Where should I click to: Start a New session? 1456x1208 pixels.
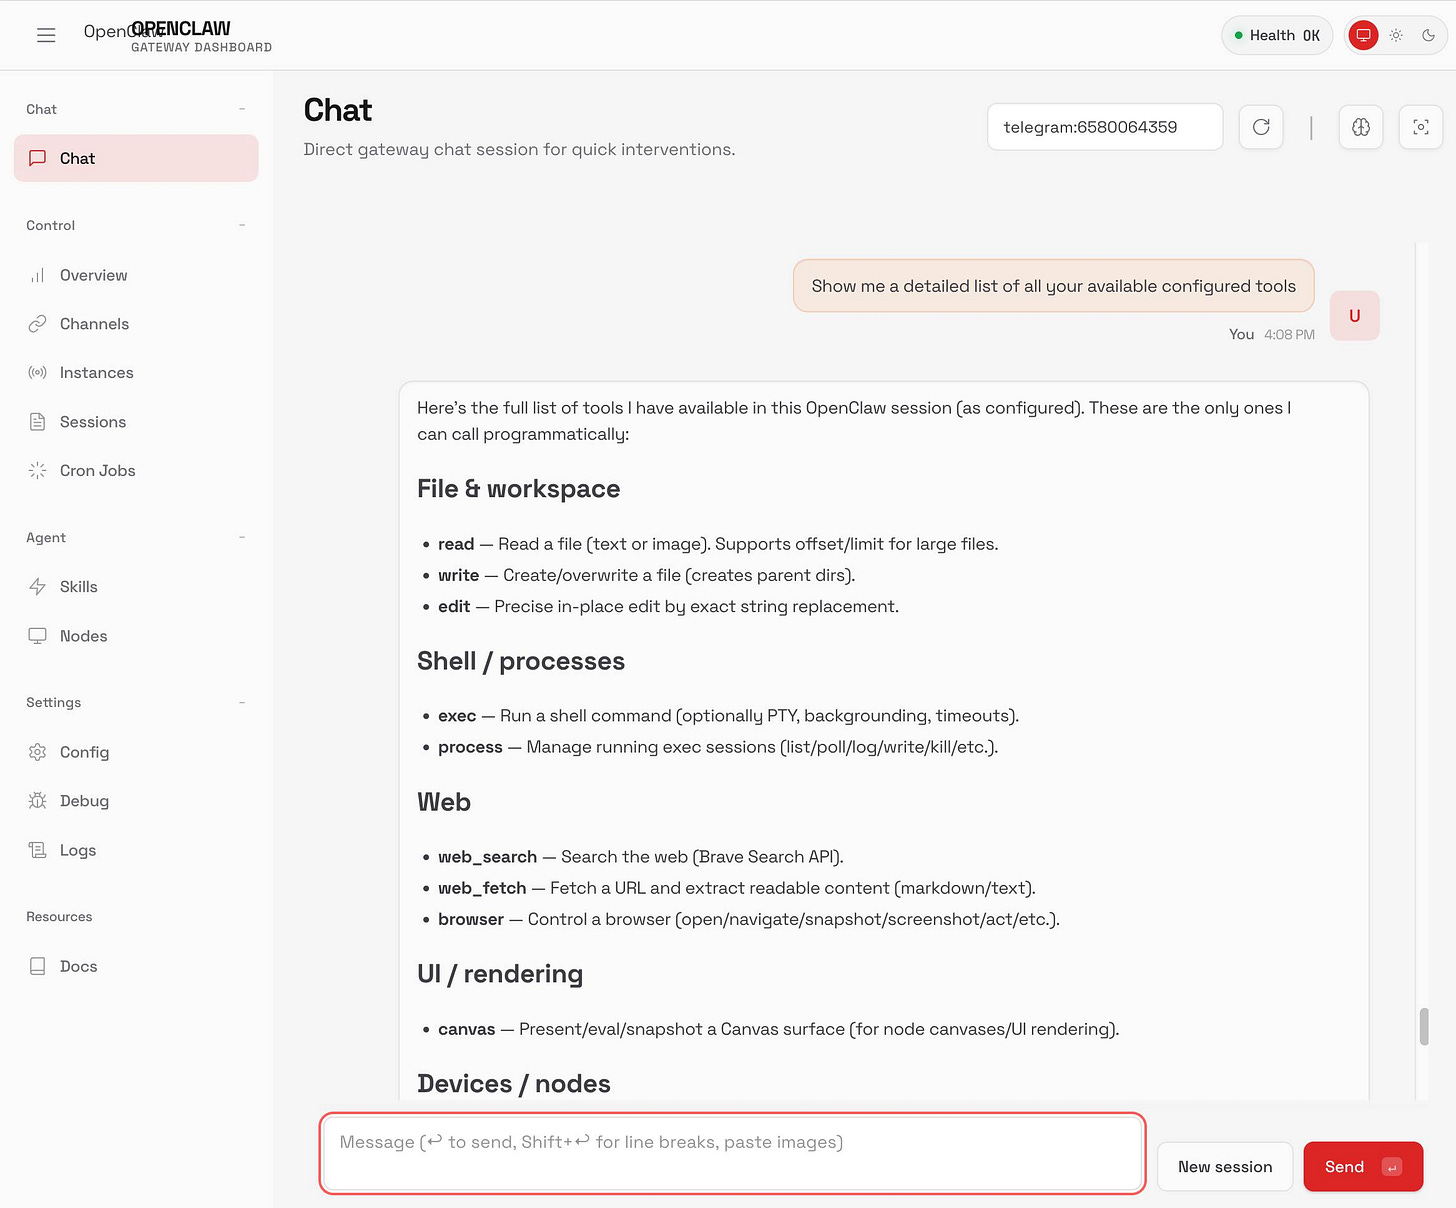(1224, 1166)
